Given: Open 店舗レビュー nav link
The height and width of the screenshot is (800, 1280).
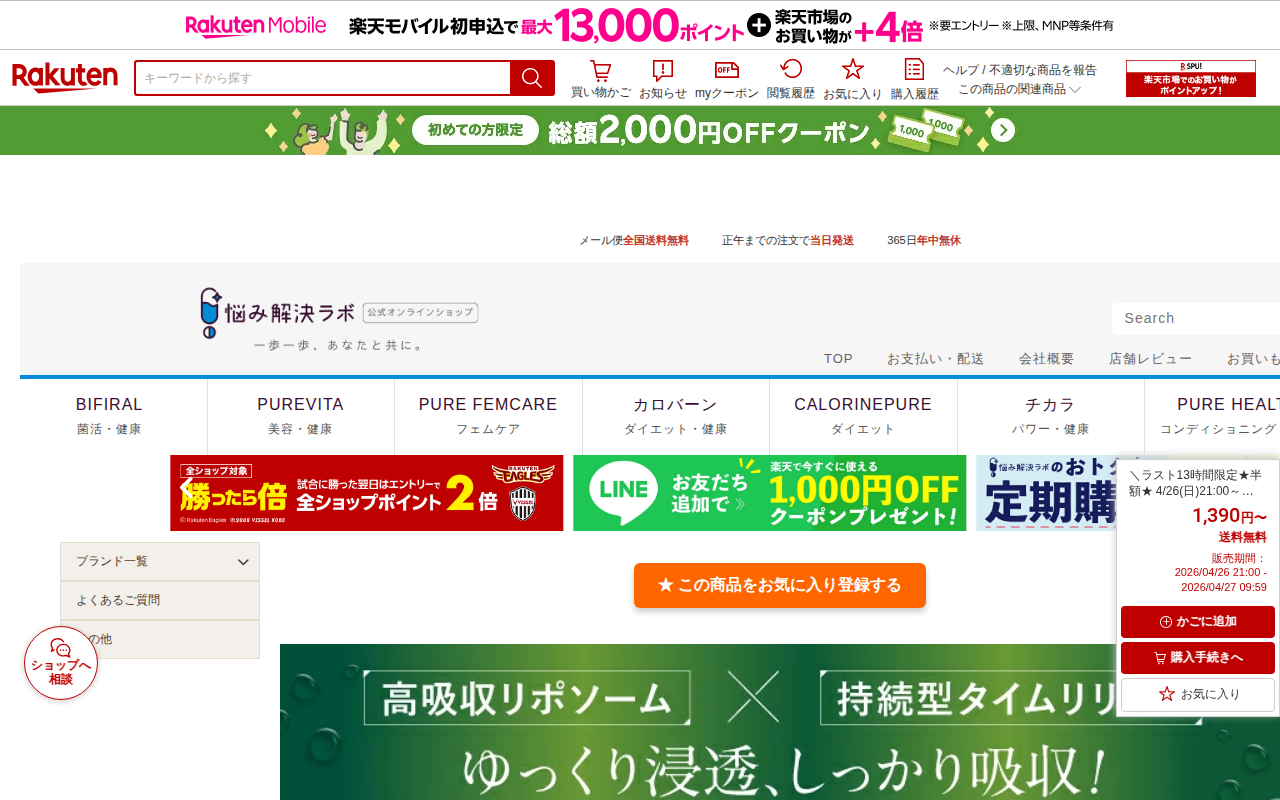Looking at the screenshot, I should tap(1150, 359).
